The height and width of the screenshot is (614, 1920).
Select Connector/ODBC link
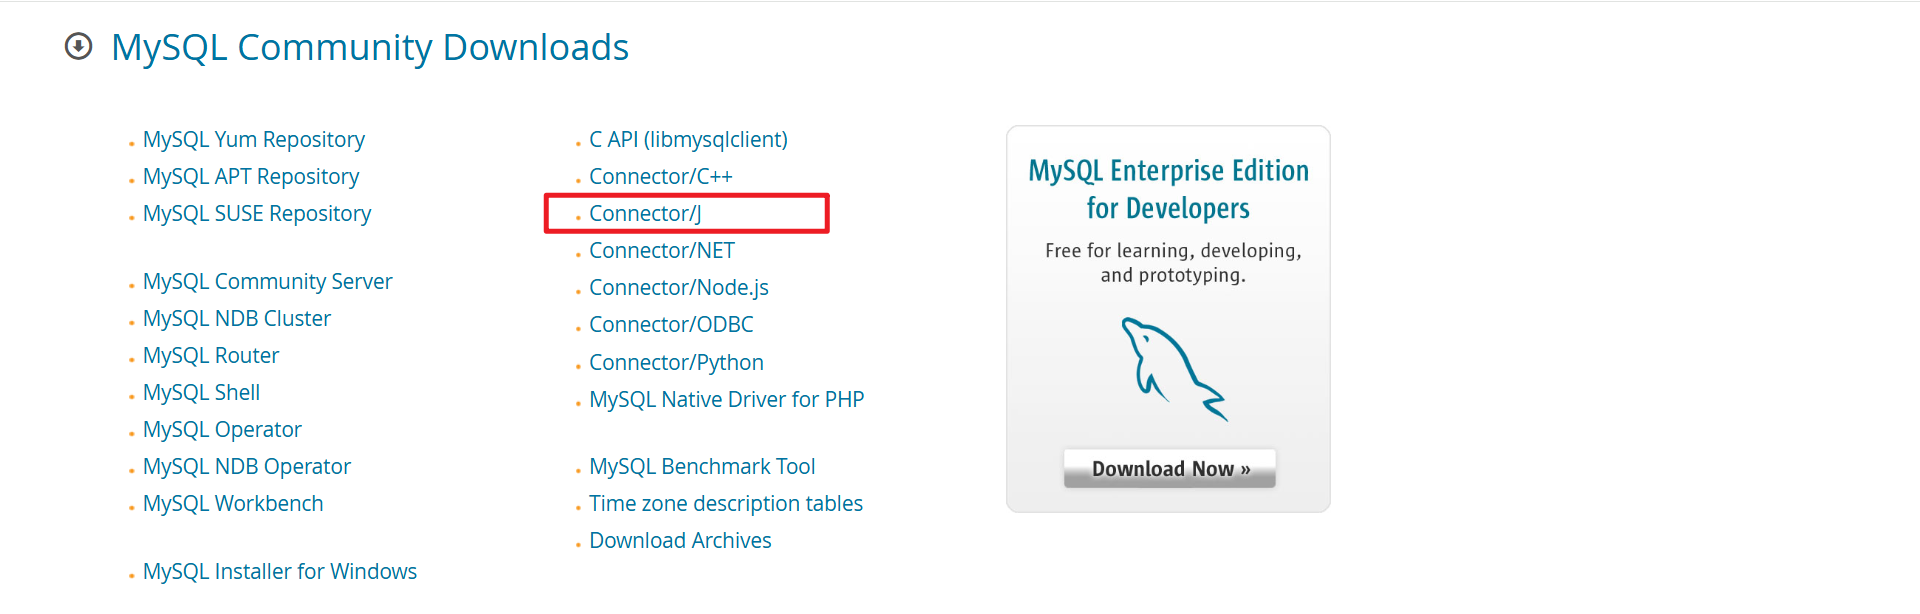pos(671,325)
